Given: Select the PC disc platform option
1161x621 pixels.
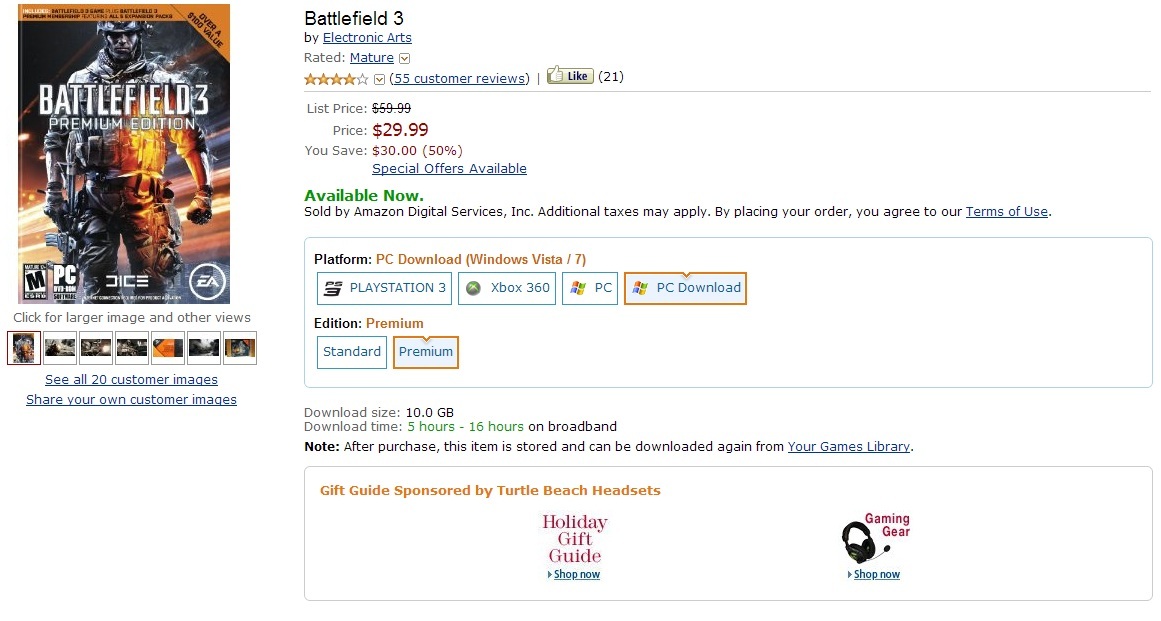Looking at the screenshot, I should 590,288.
